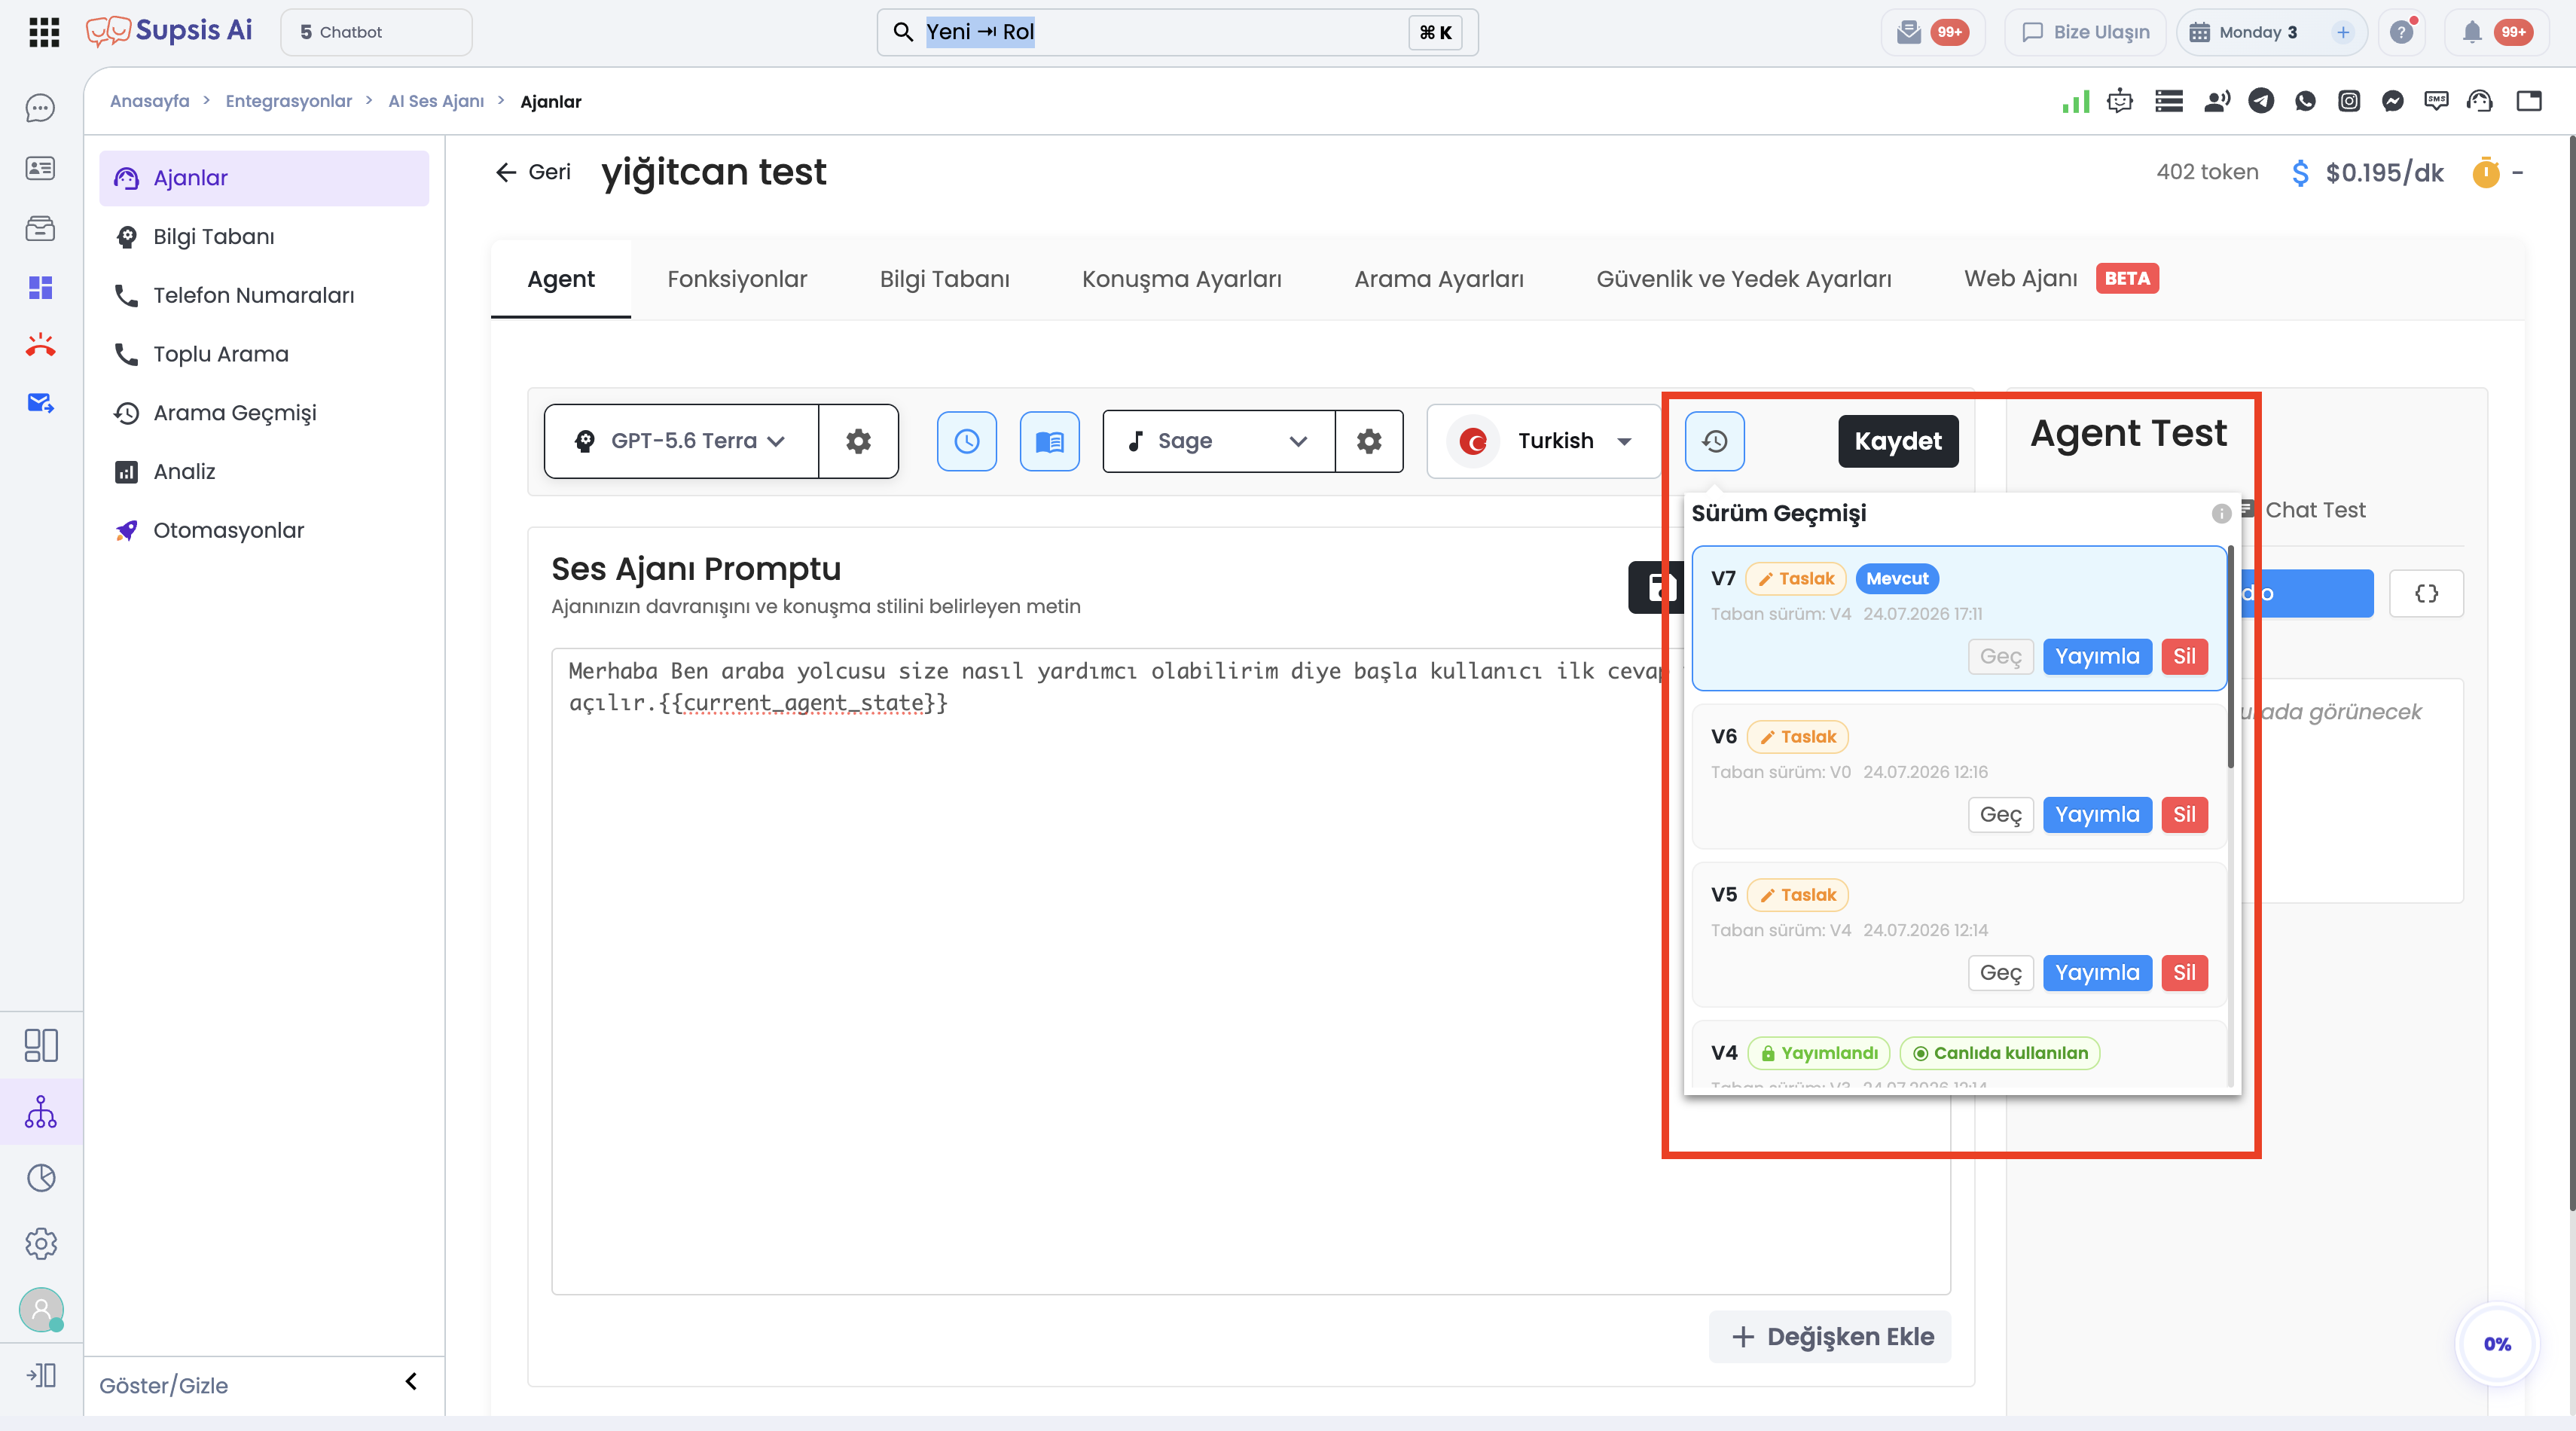2576x1431 pixels.
Task: Switch to the Arama Ayarları tab
Action: (x=1439, y=279)
